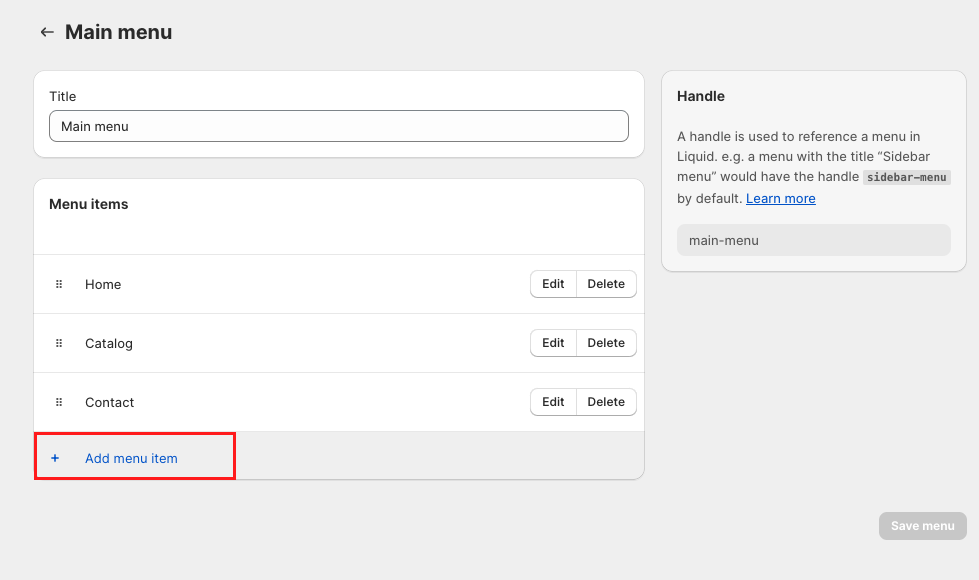Select the Contact row in Menu items

coord(300,402)
